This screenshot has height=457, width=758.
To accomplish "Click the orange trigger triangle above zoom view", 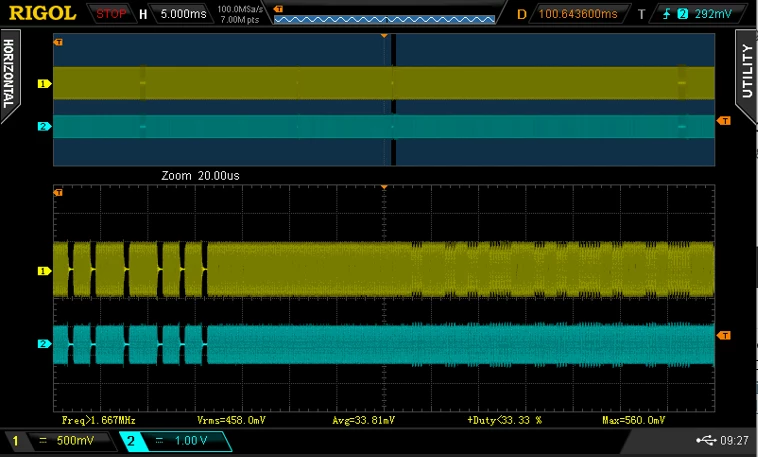I will [x=384, y=187].
